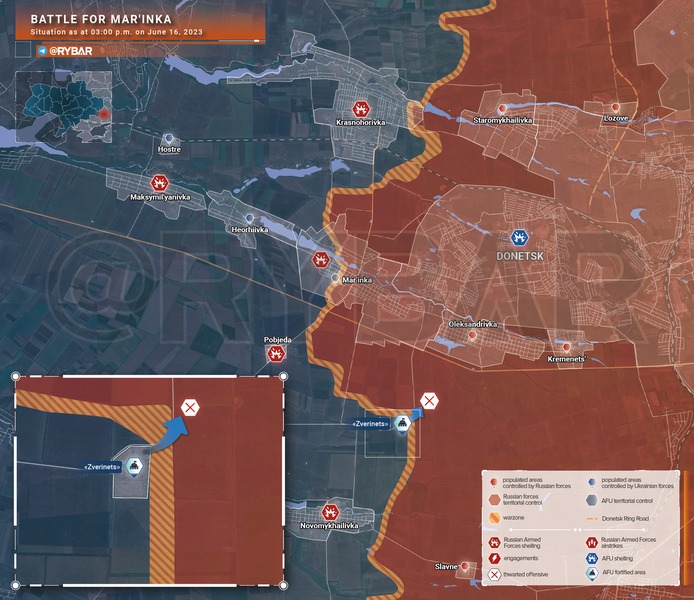This screenshot has width=694, height=600.
Task: Select the AFU shelling icon over Donetsk
Action: pyautogui.click(x=519, y=237)
